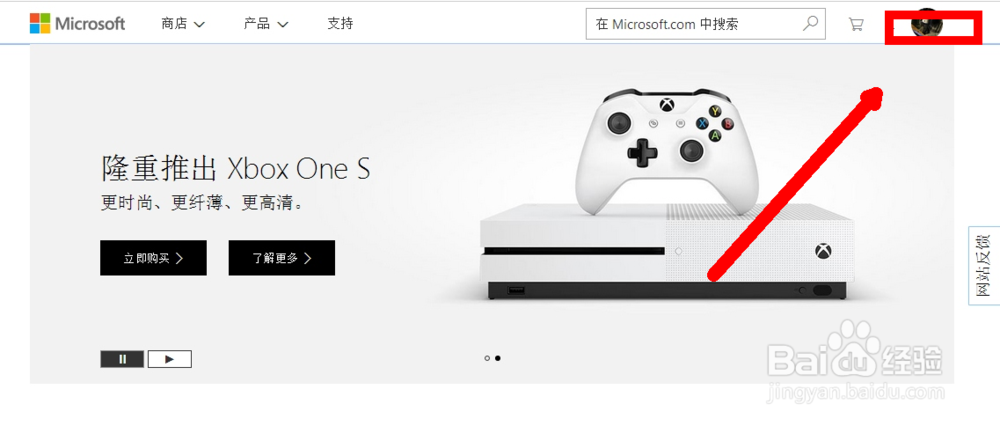1000x426 pixels.
Task: Click the chevron beside 商店
Action: pyautogui.click(x=199, y=25)
